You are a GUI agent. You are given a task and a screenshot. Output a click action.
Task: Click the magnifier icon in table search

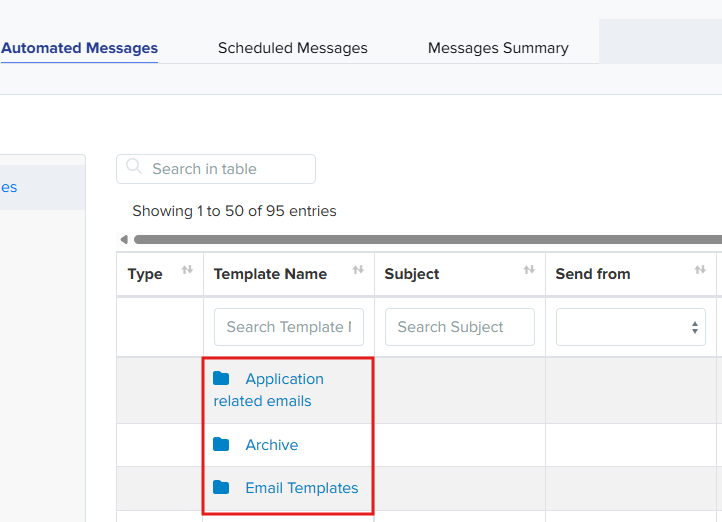pos(134,167)
